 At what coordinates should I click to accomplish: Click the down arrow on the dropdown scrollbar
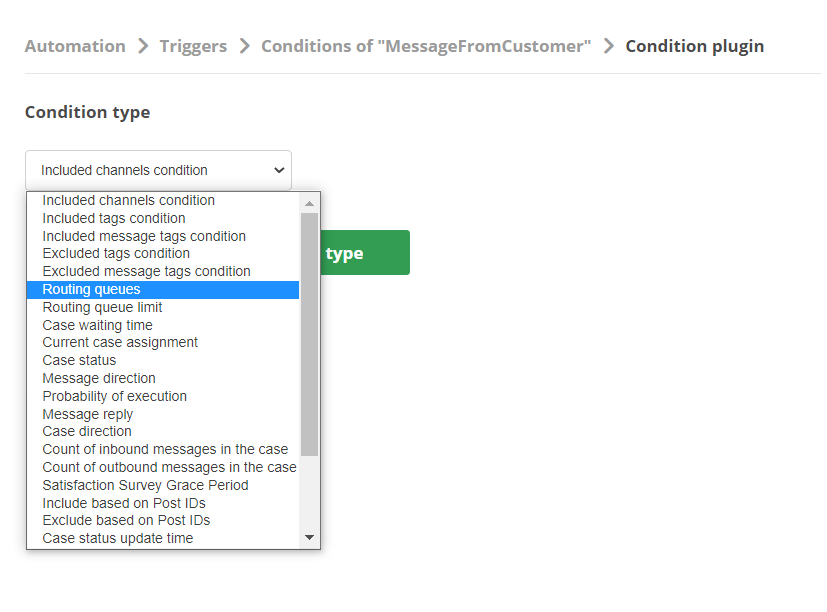310,538
